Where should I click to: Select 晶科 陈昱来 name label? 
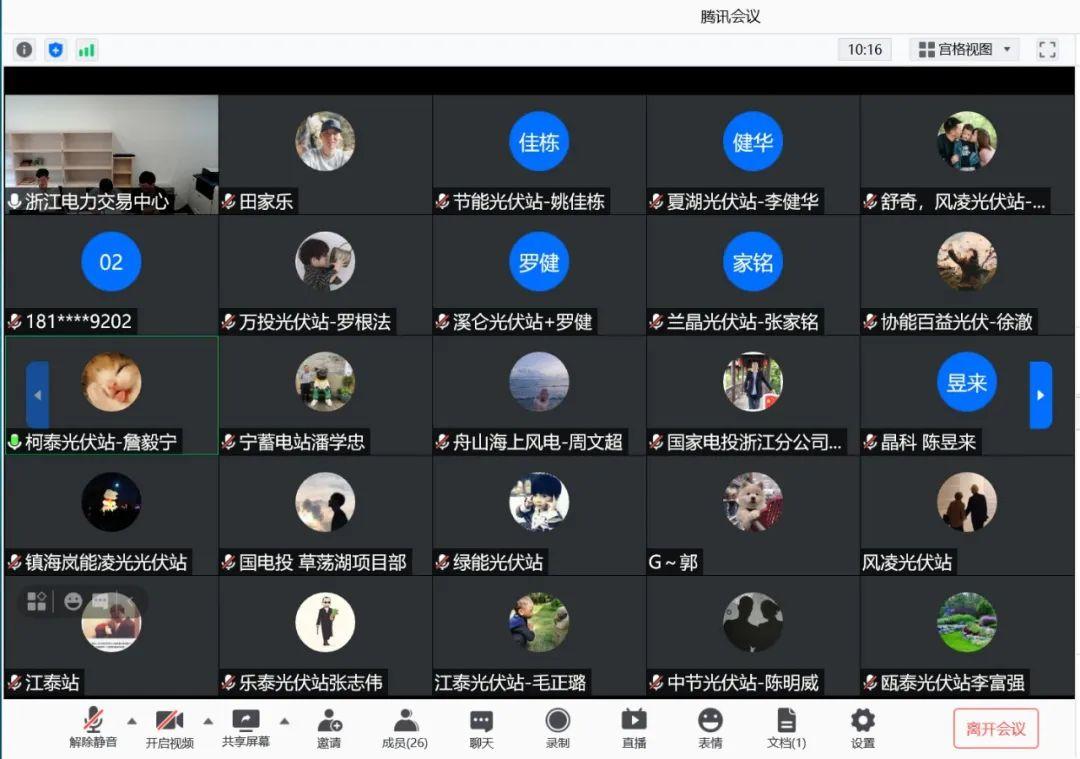pyautogui.click(x=928, y=442)
